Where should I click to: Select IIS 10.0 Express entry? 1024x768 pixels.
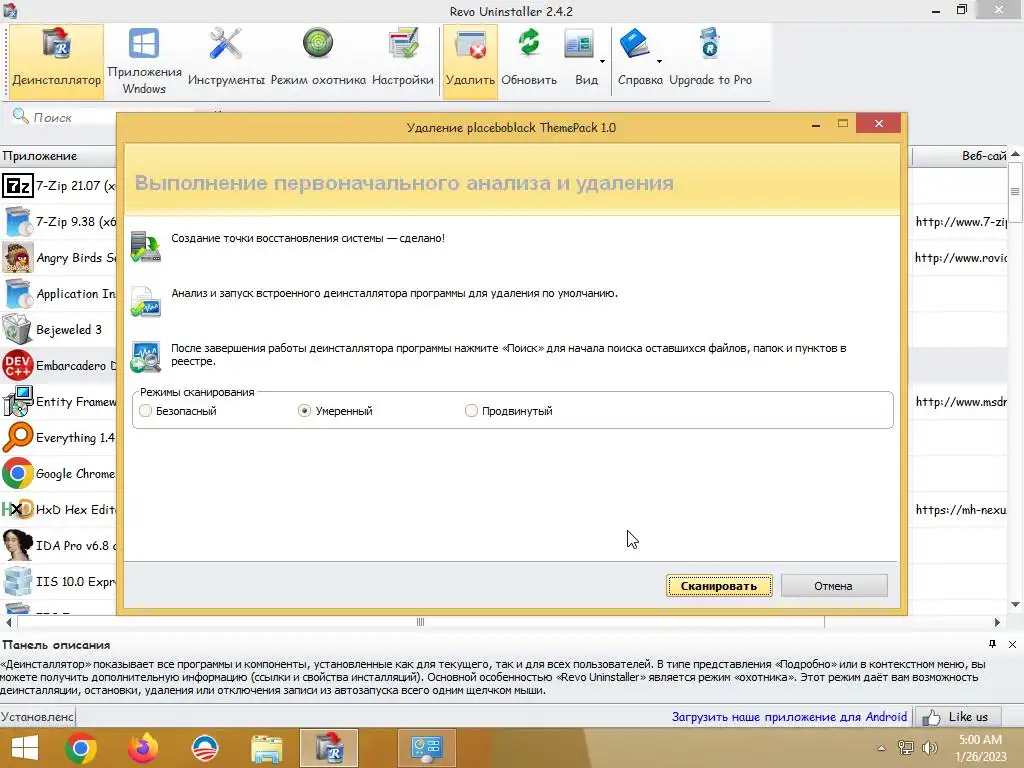pos(59,581)
